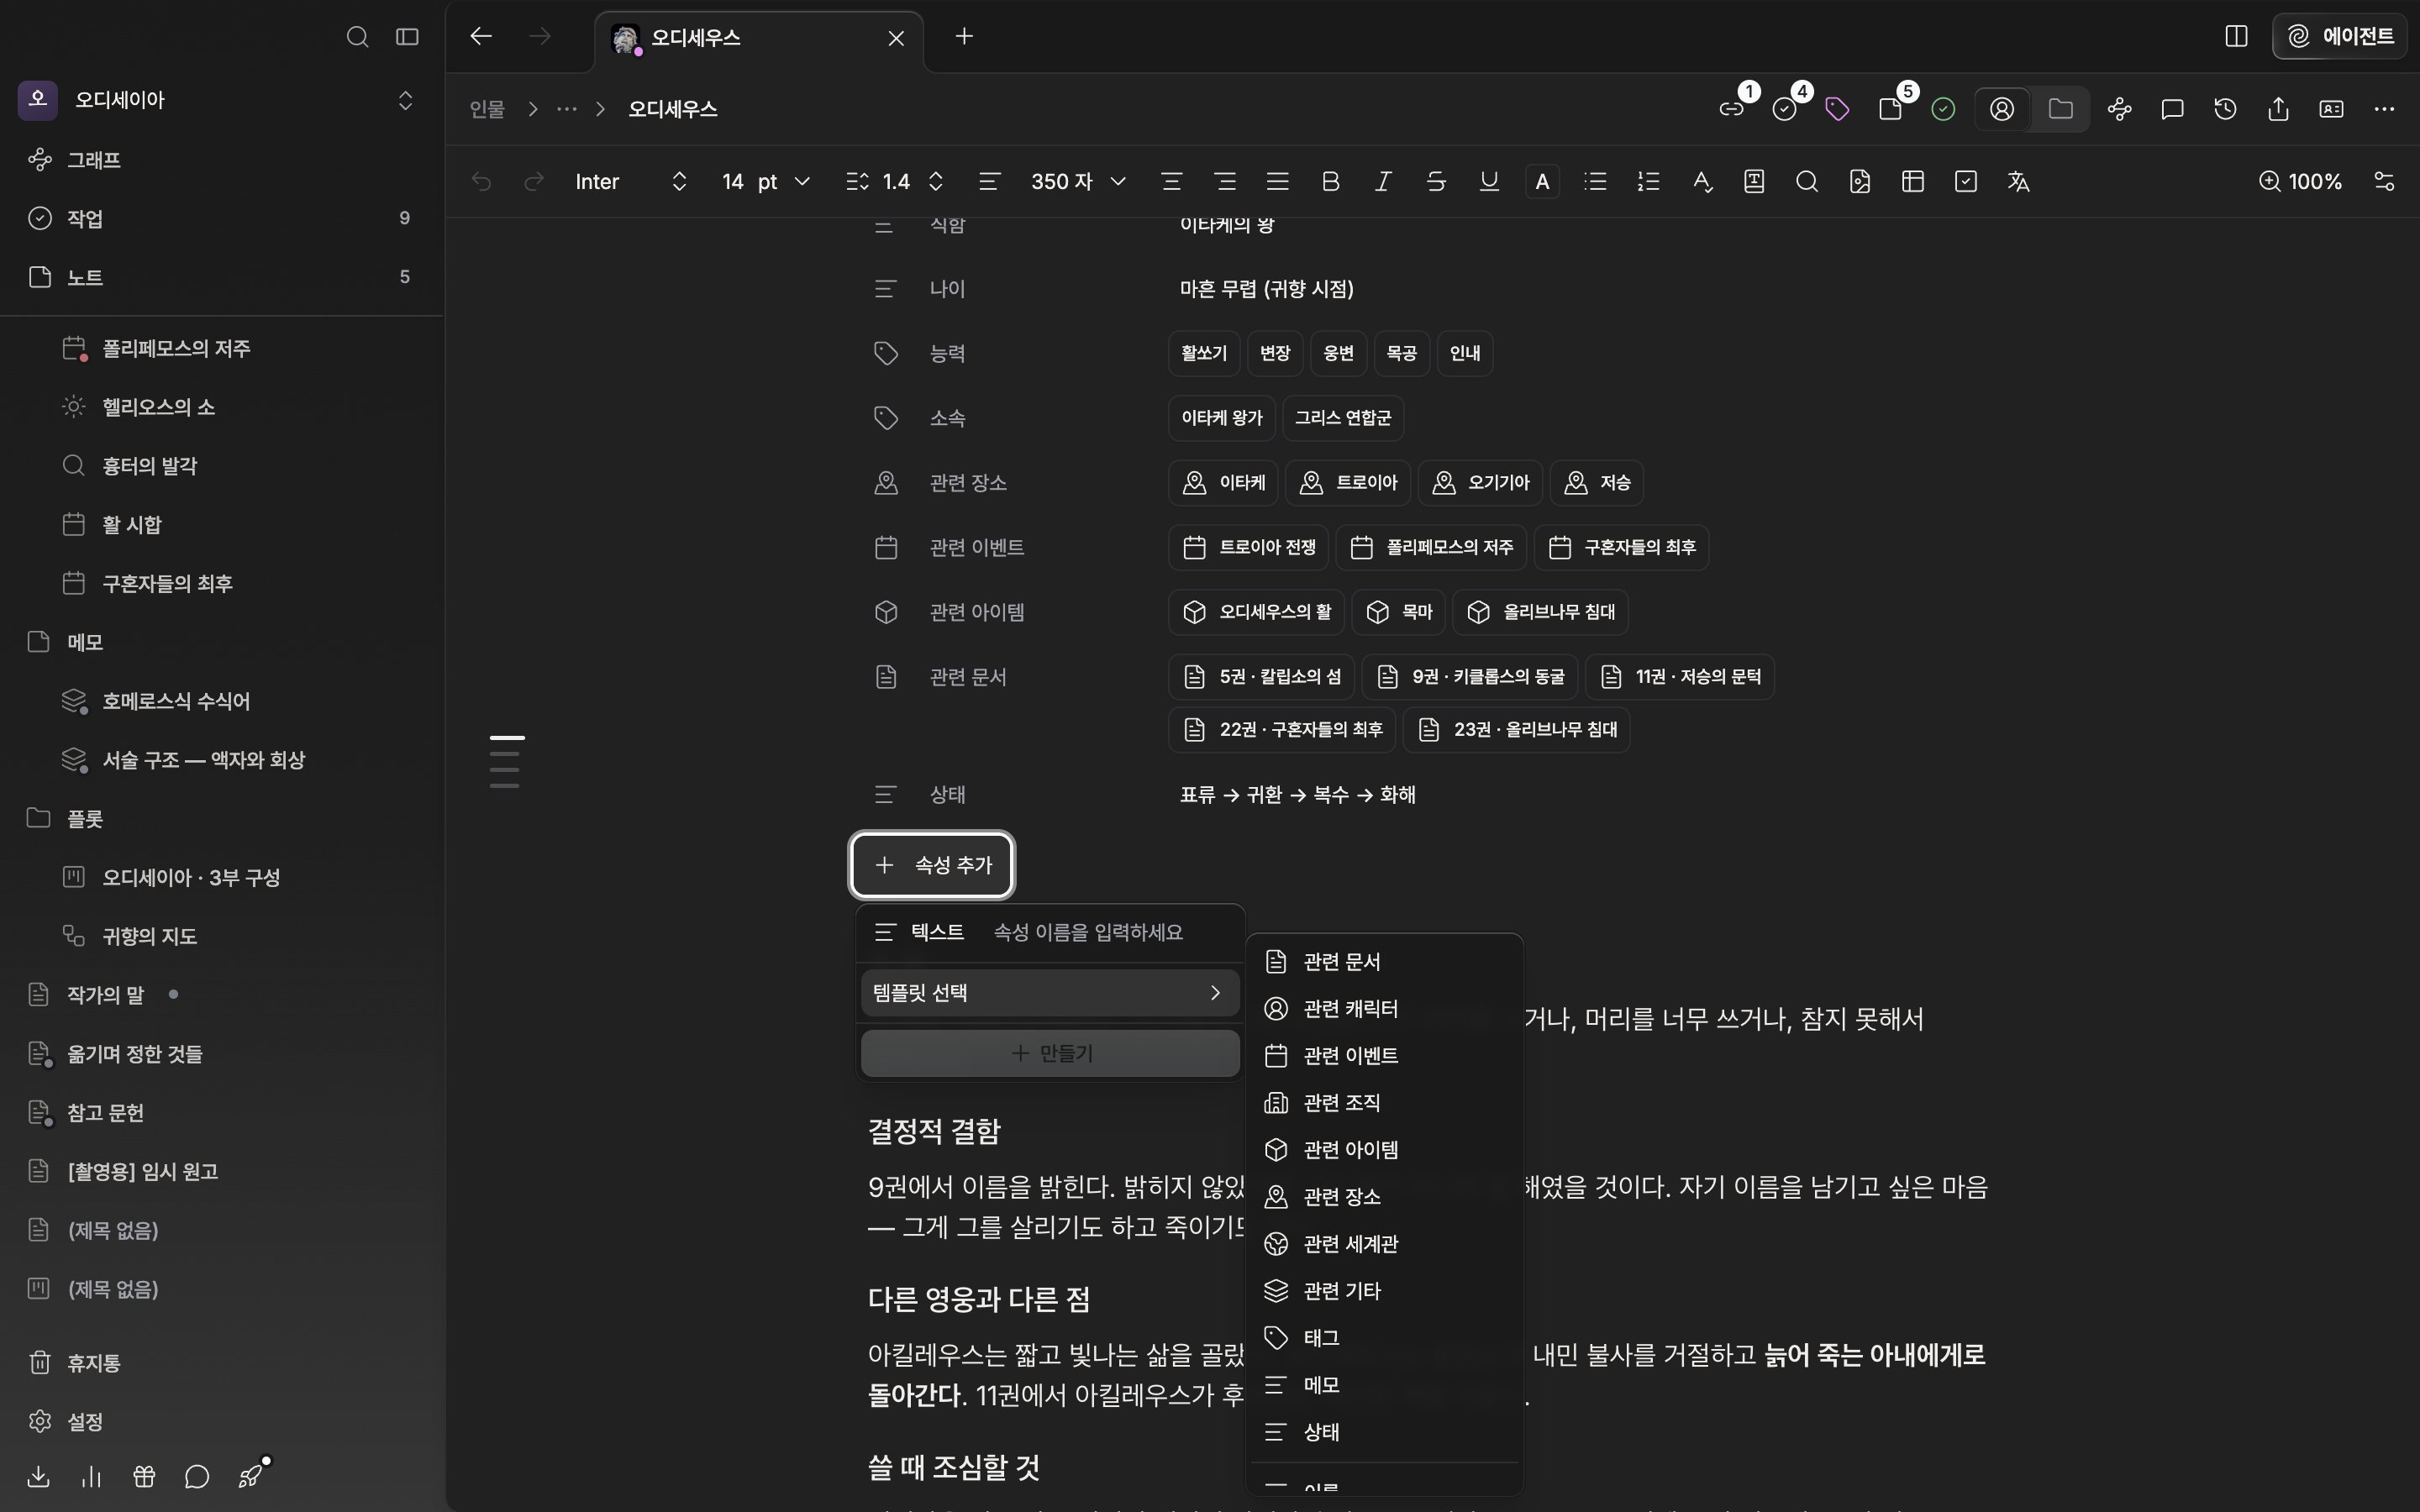The image size is (2420, 1512).
Task: Open version history icon
Action: pos(2225,109)
